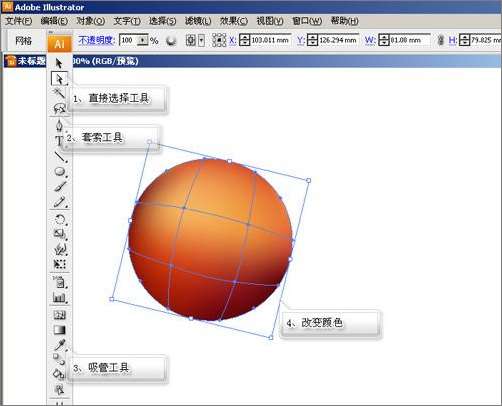Select the Rotate tool
This screenshot has width=502, height=406.
(60, 219)
